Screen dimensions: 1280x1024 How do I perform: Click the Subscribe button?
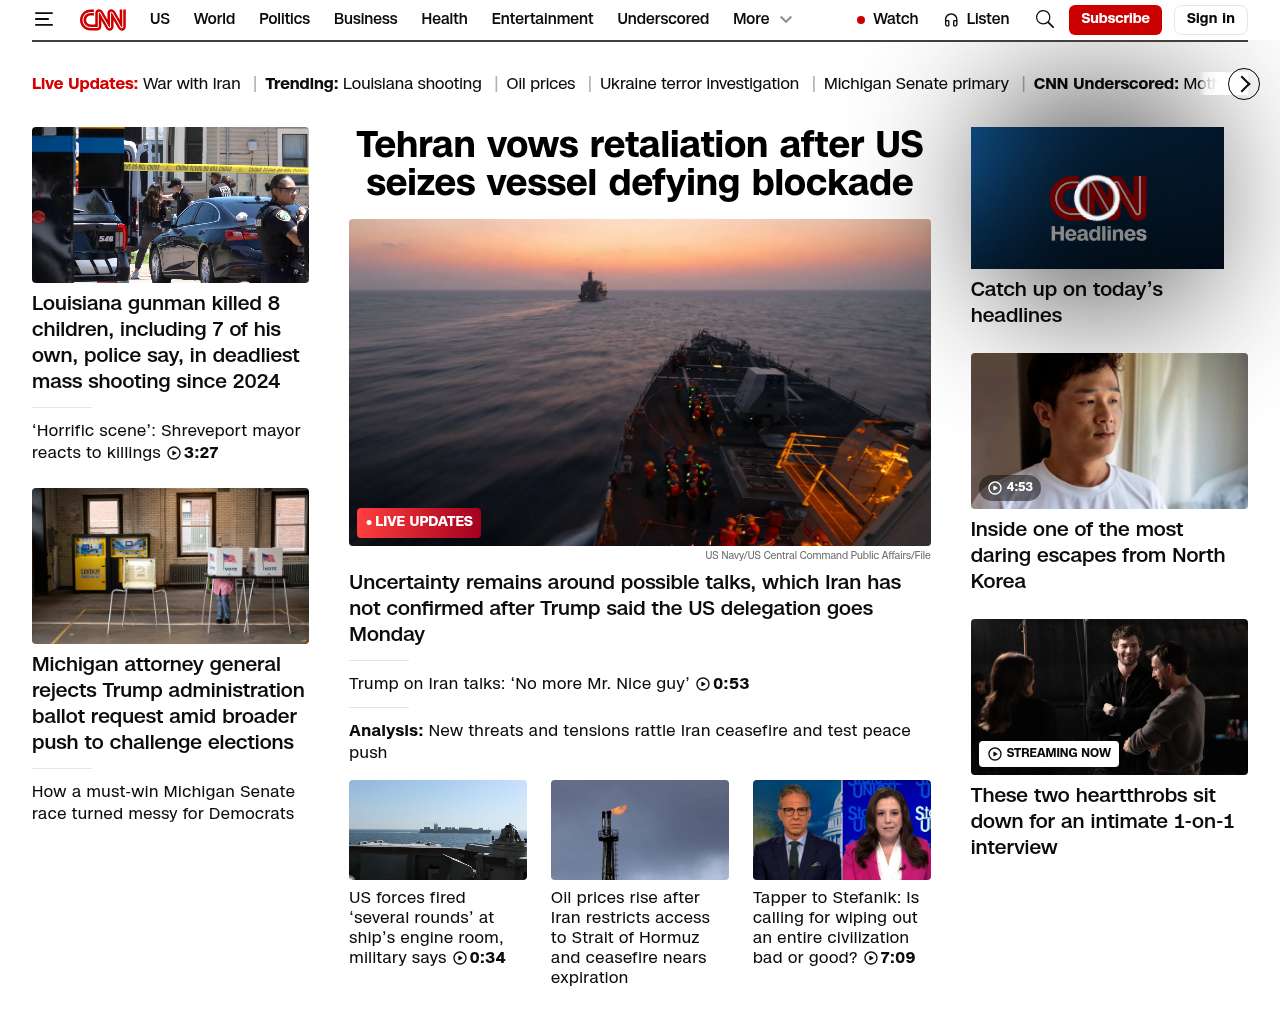pos(1115,19)
